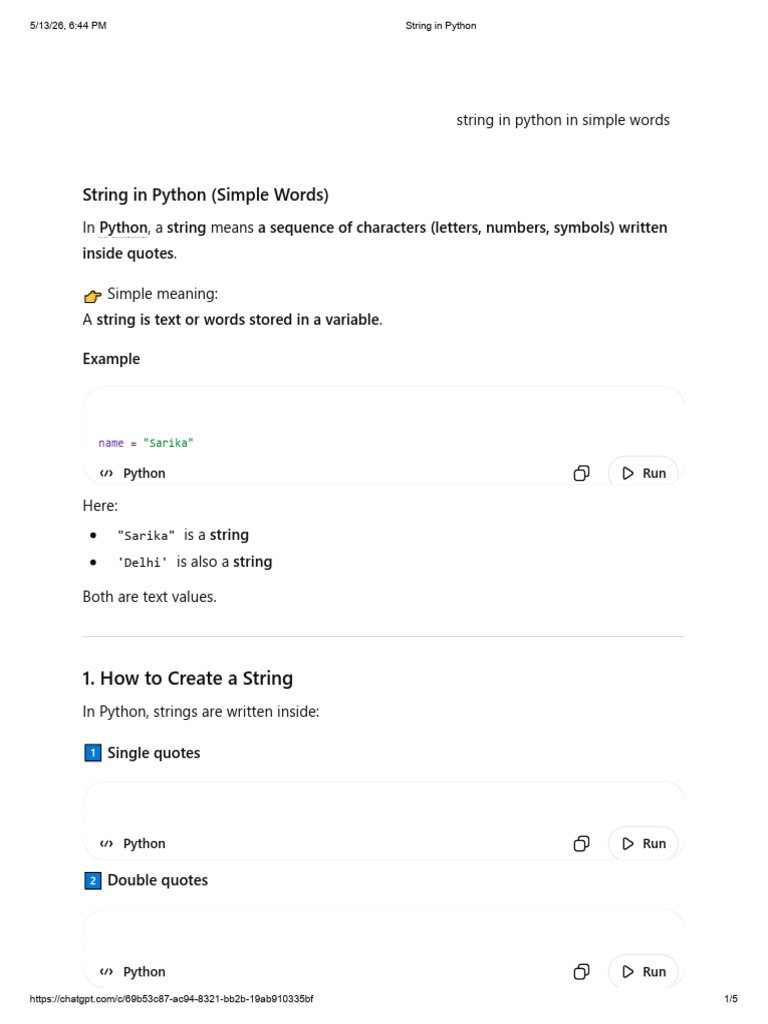Run the name = "Sarika" code example
This screenshot has width=768, height=1024.
(643, 473)
